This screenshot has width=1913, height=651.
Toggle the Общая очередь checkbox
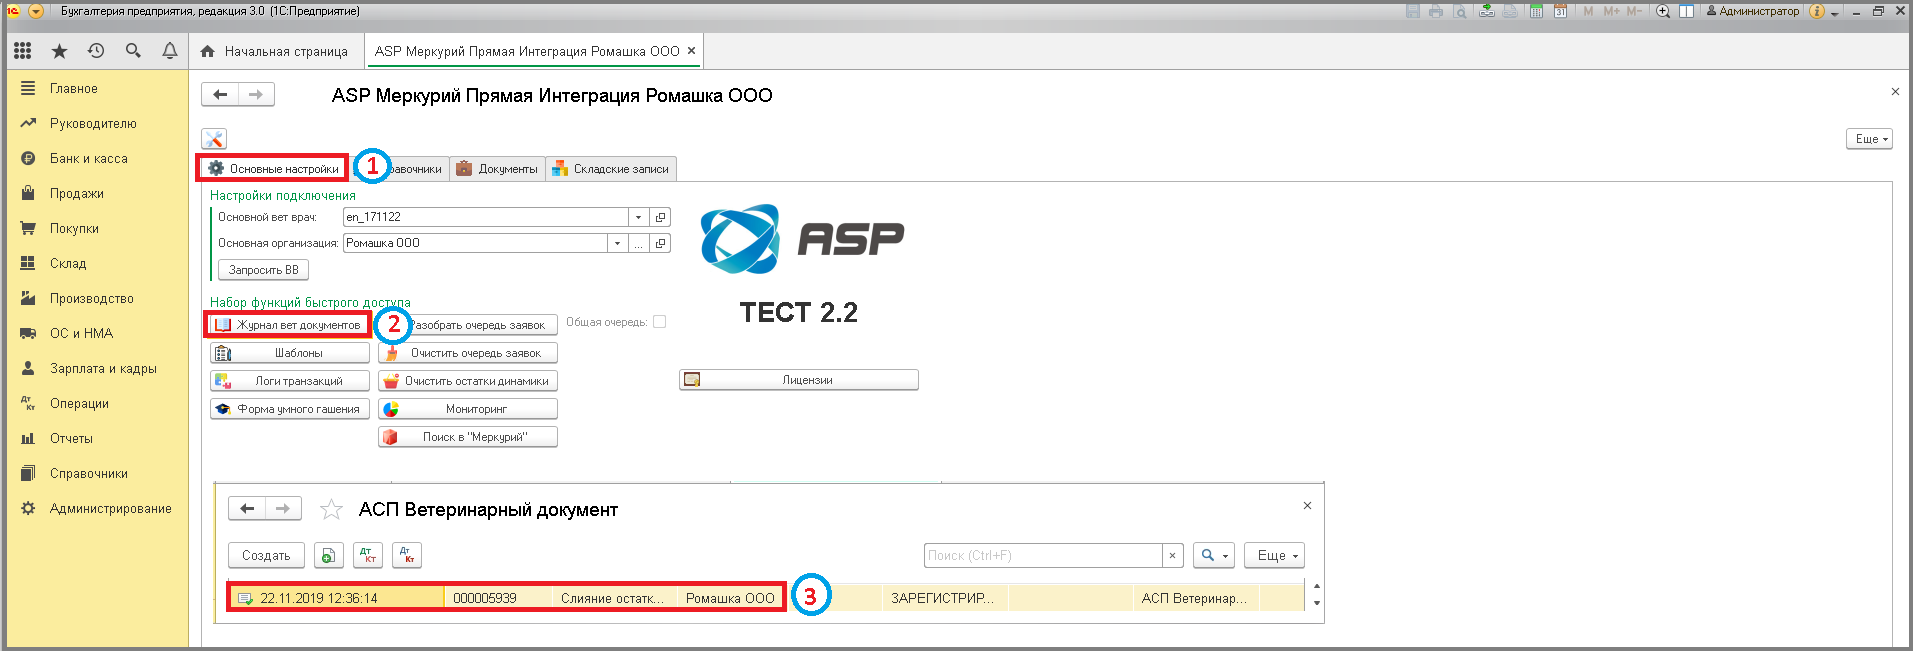[660, 322]
